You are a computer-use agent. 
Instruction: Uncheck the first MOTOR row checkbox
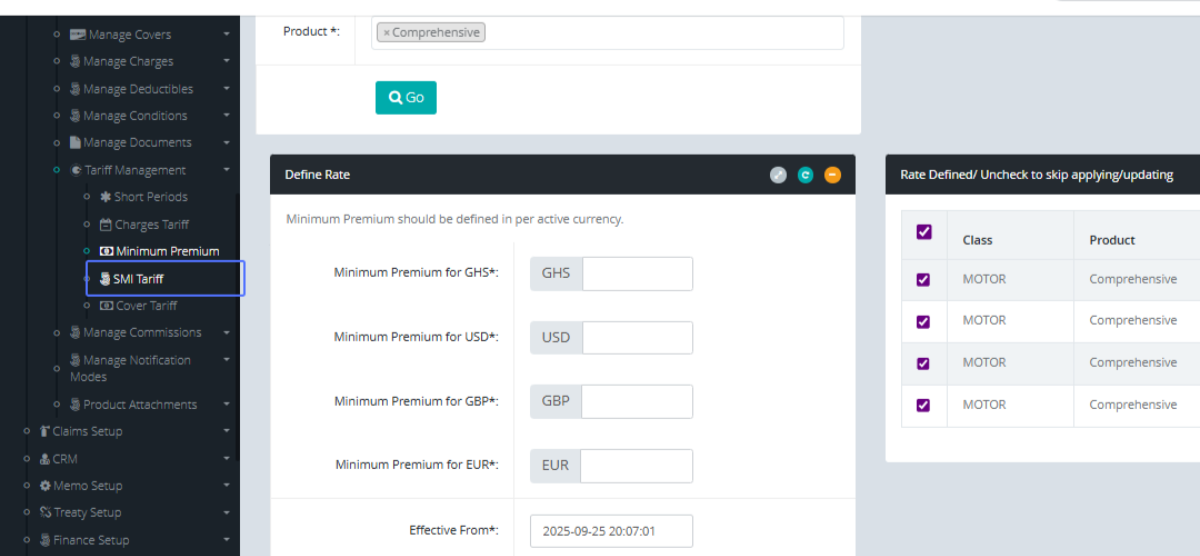[923, 280]
